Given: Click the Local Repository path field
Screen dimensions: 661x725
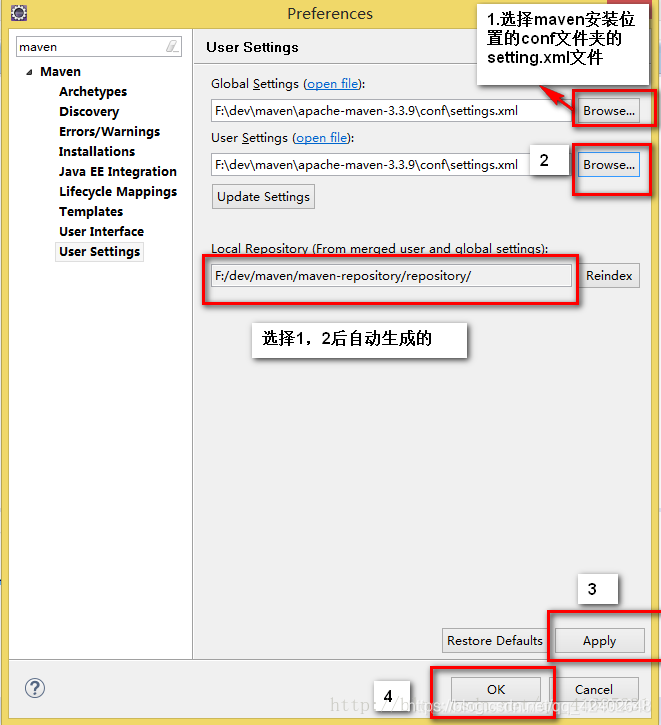Looking at the screenshot, I should [x=391, y=276].
